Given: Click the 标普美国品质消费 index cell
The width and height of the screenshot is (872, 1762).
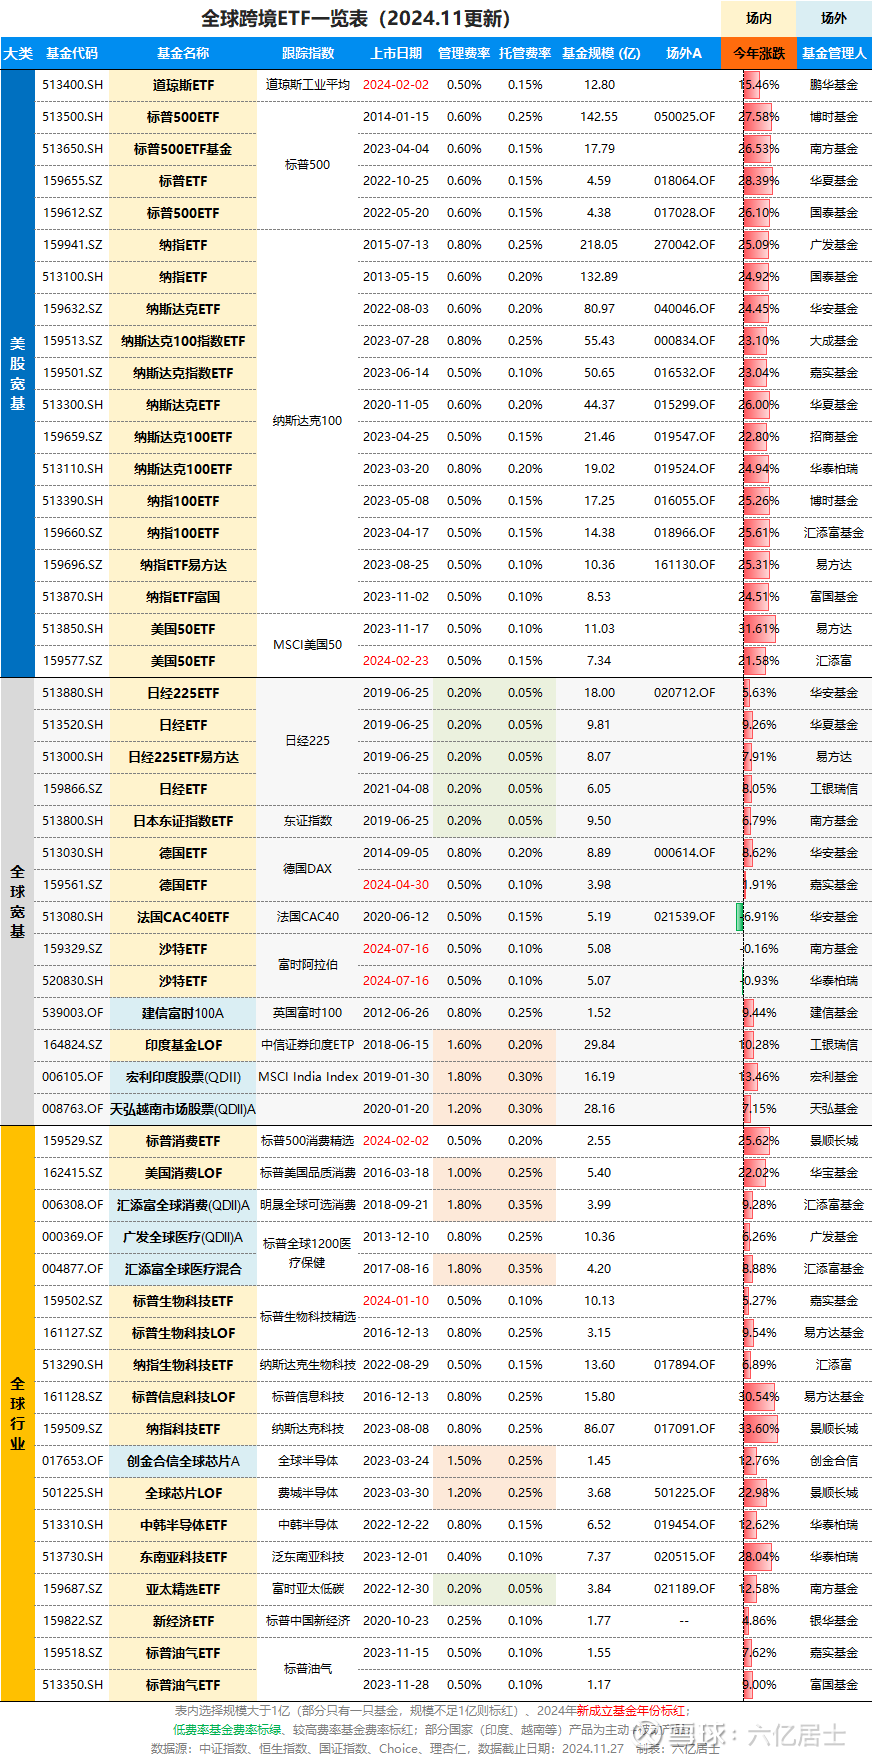Looking at the screenshot, I should point(308,1173).
